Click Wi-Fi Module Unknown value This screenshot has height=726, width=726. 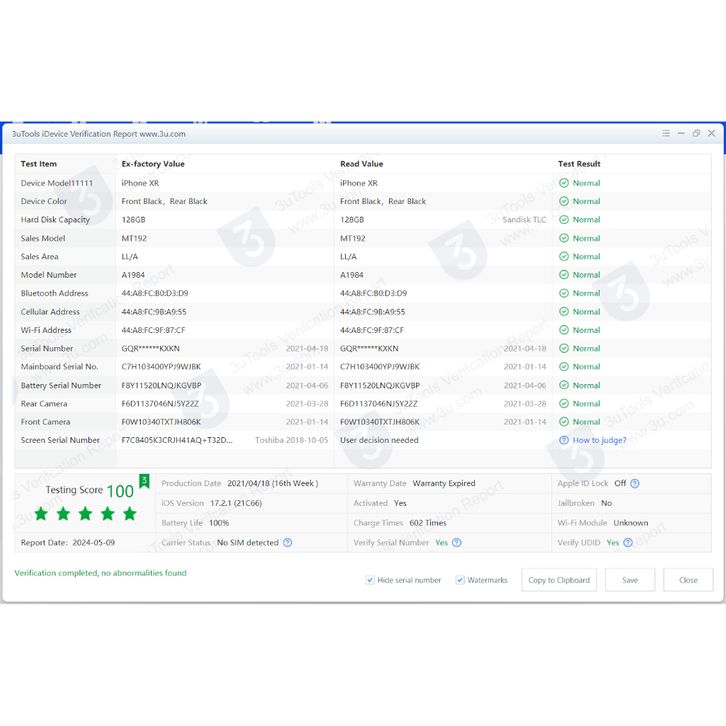(631, 523)
